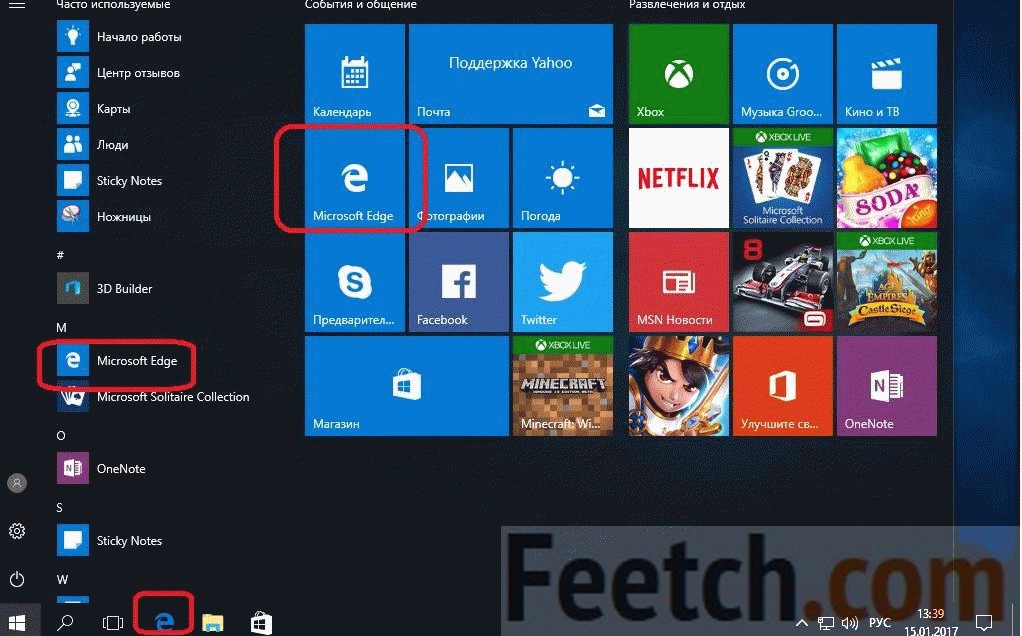This screenshot has width=1022, height=636.
Task: Open the Minecraft tile
Action: click(562, 387)
